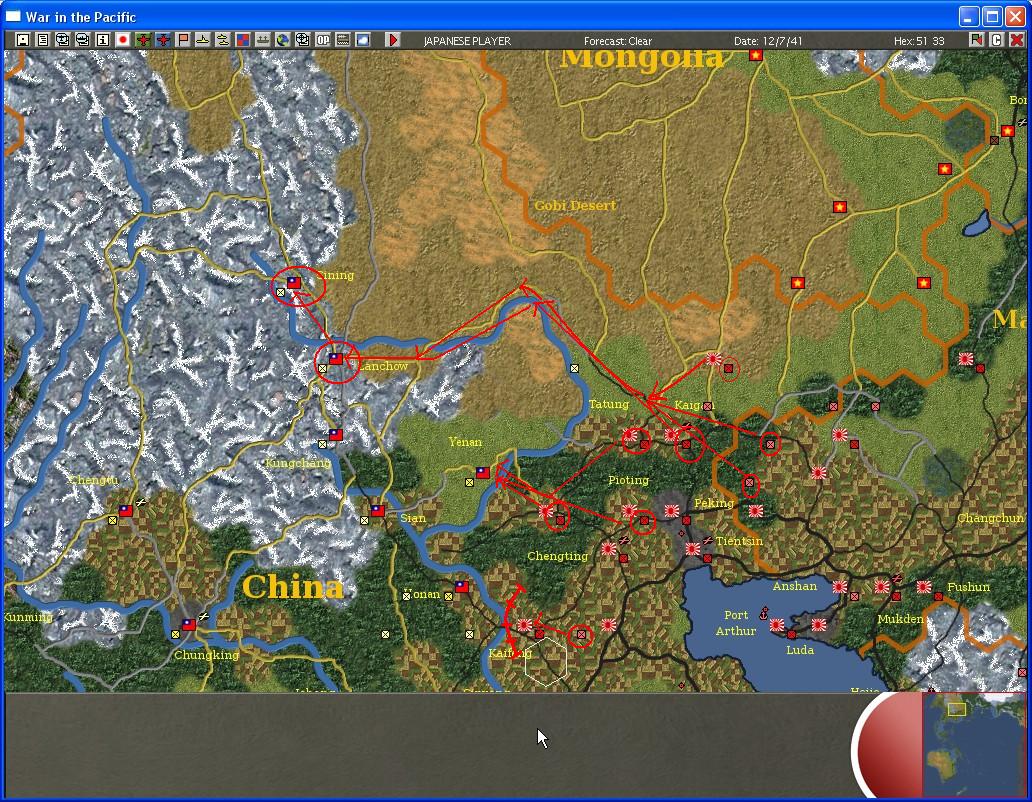Click the ship silhouette toolbar icon

(202, 40)
